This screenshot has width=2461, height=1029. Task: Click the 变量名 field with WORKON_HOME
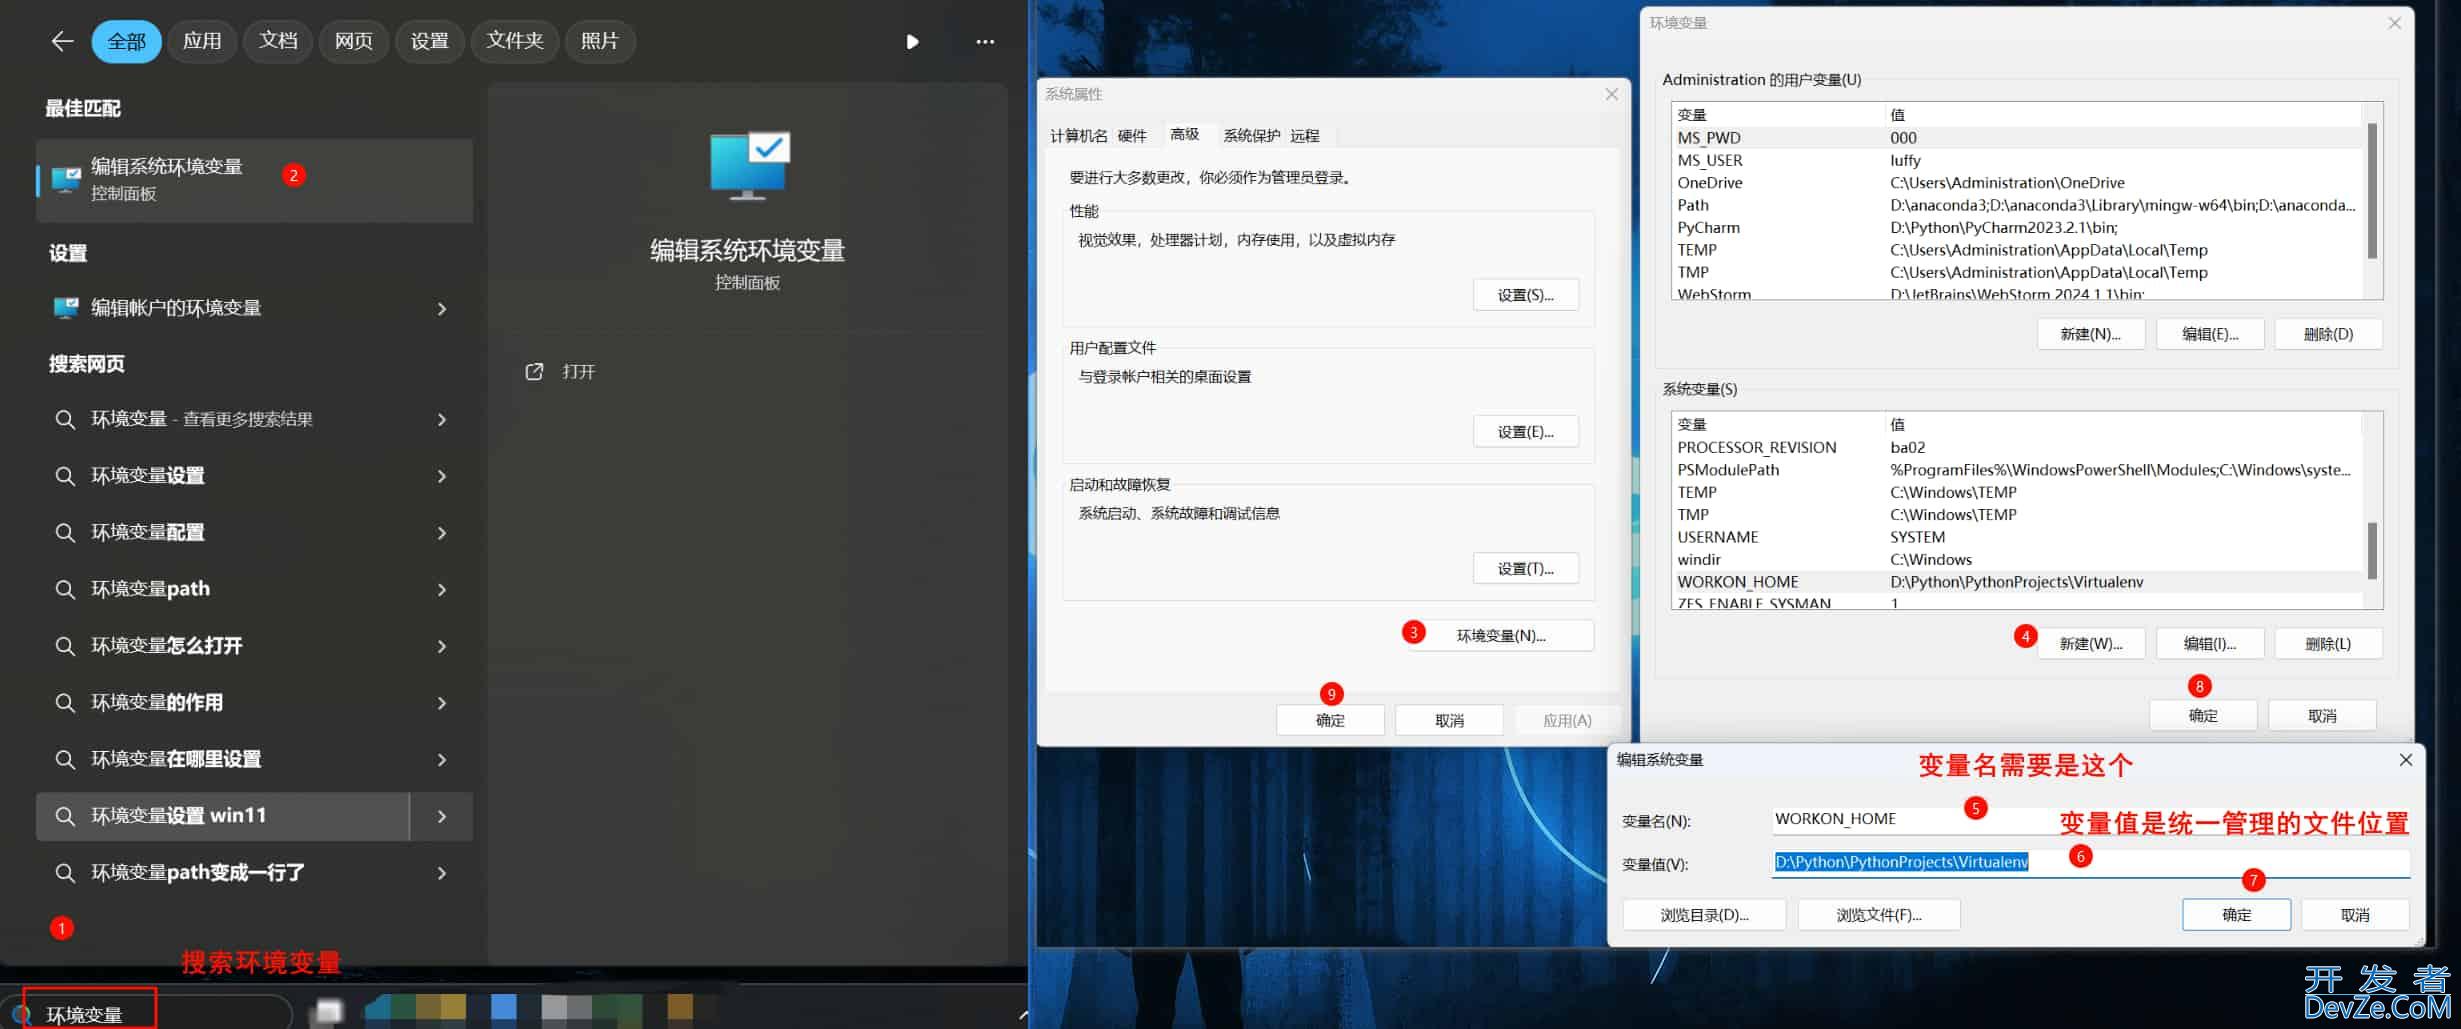point(2090,820)
